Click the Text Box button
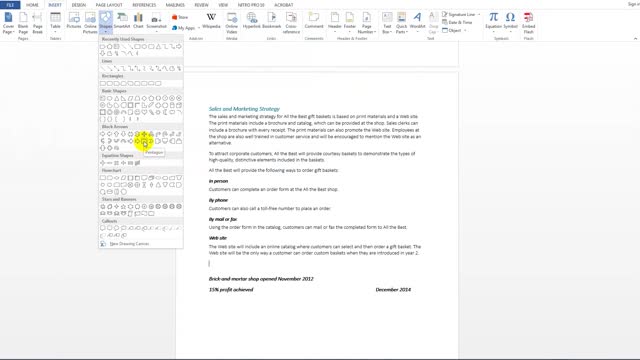This screenshot has height=360, width=640. tap(387, 23)
